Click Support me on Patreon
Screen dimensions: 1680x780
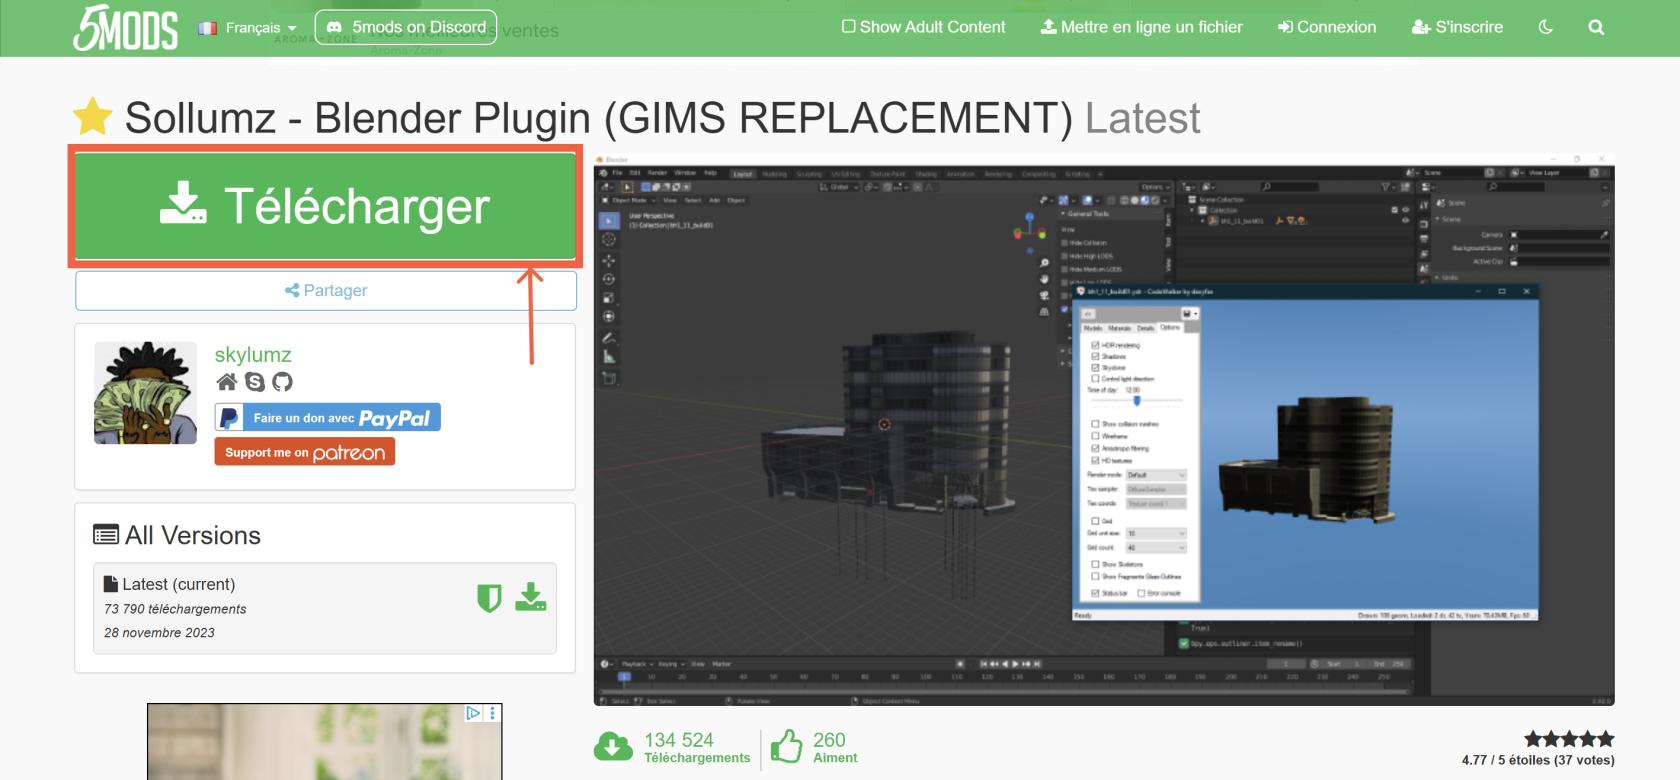[304, 453]
